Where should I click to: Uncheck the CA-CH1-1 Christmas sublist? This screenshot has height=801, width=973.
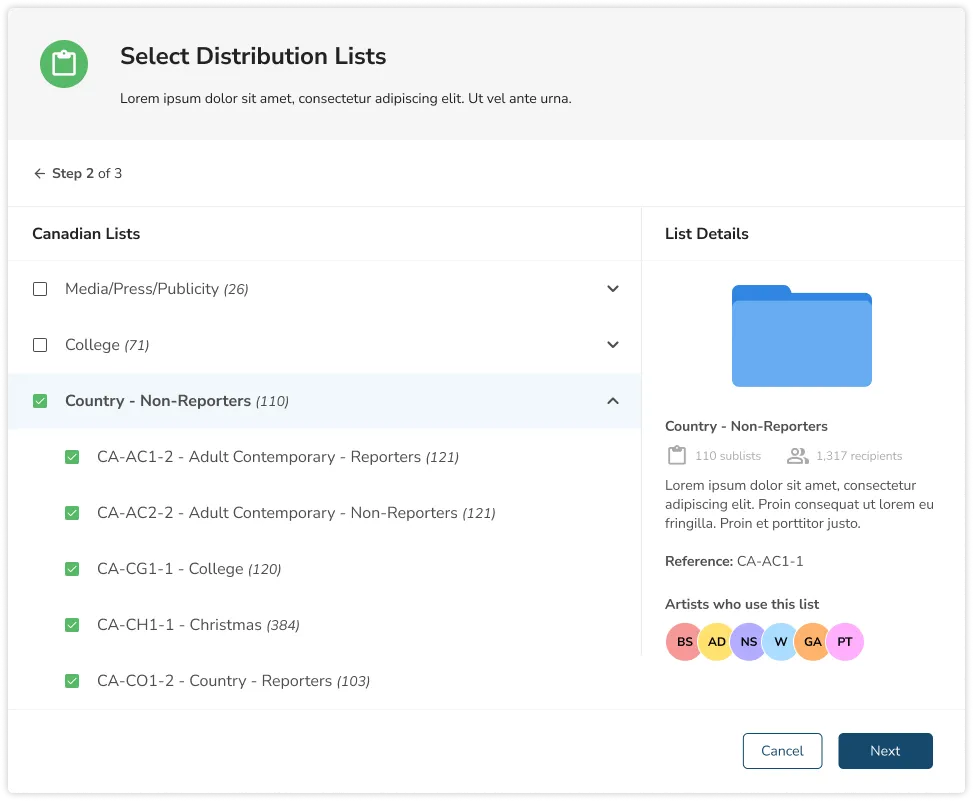(x=72, y=624)
